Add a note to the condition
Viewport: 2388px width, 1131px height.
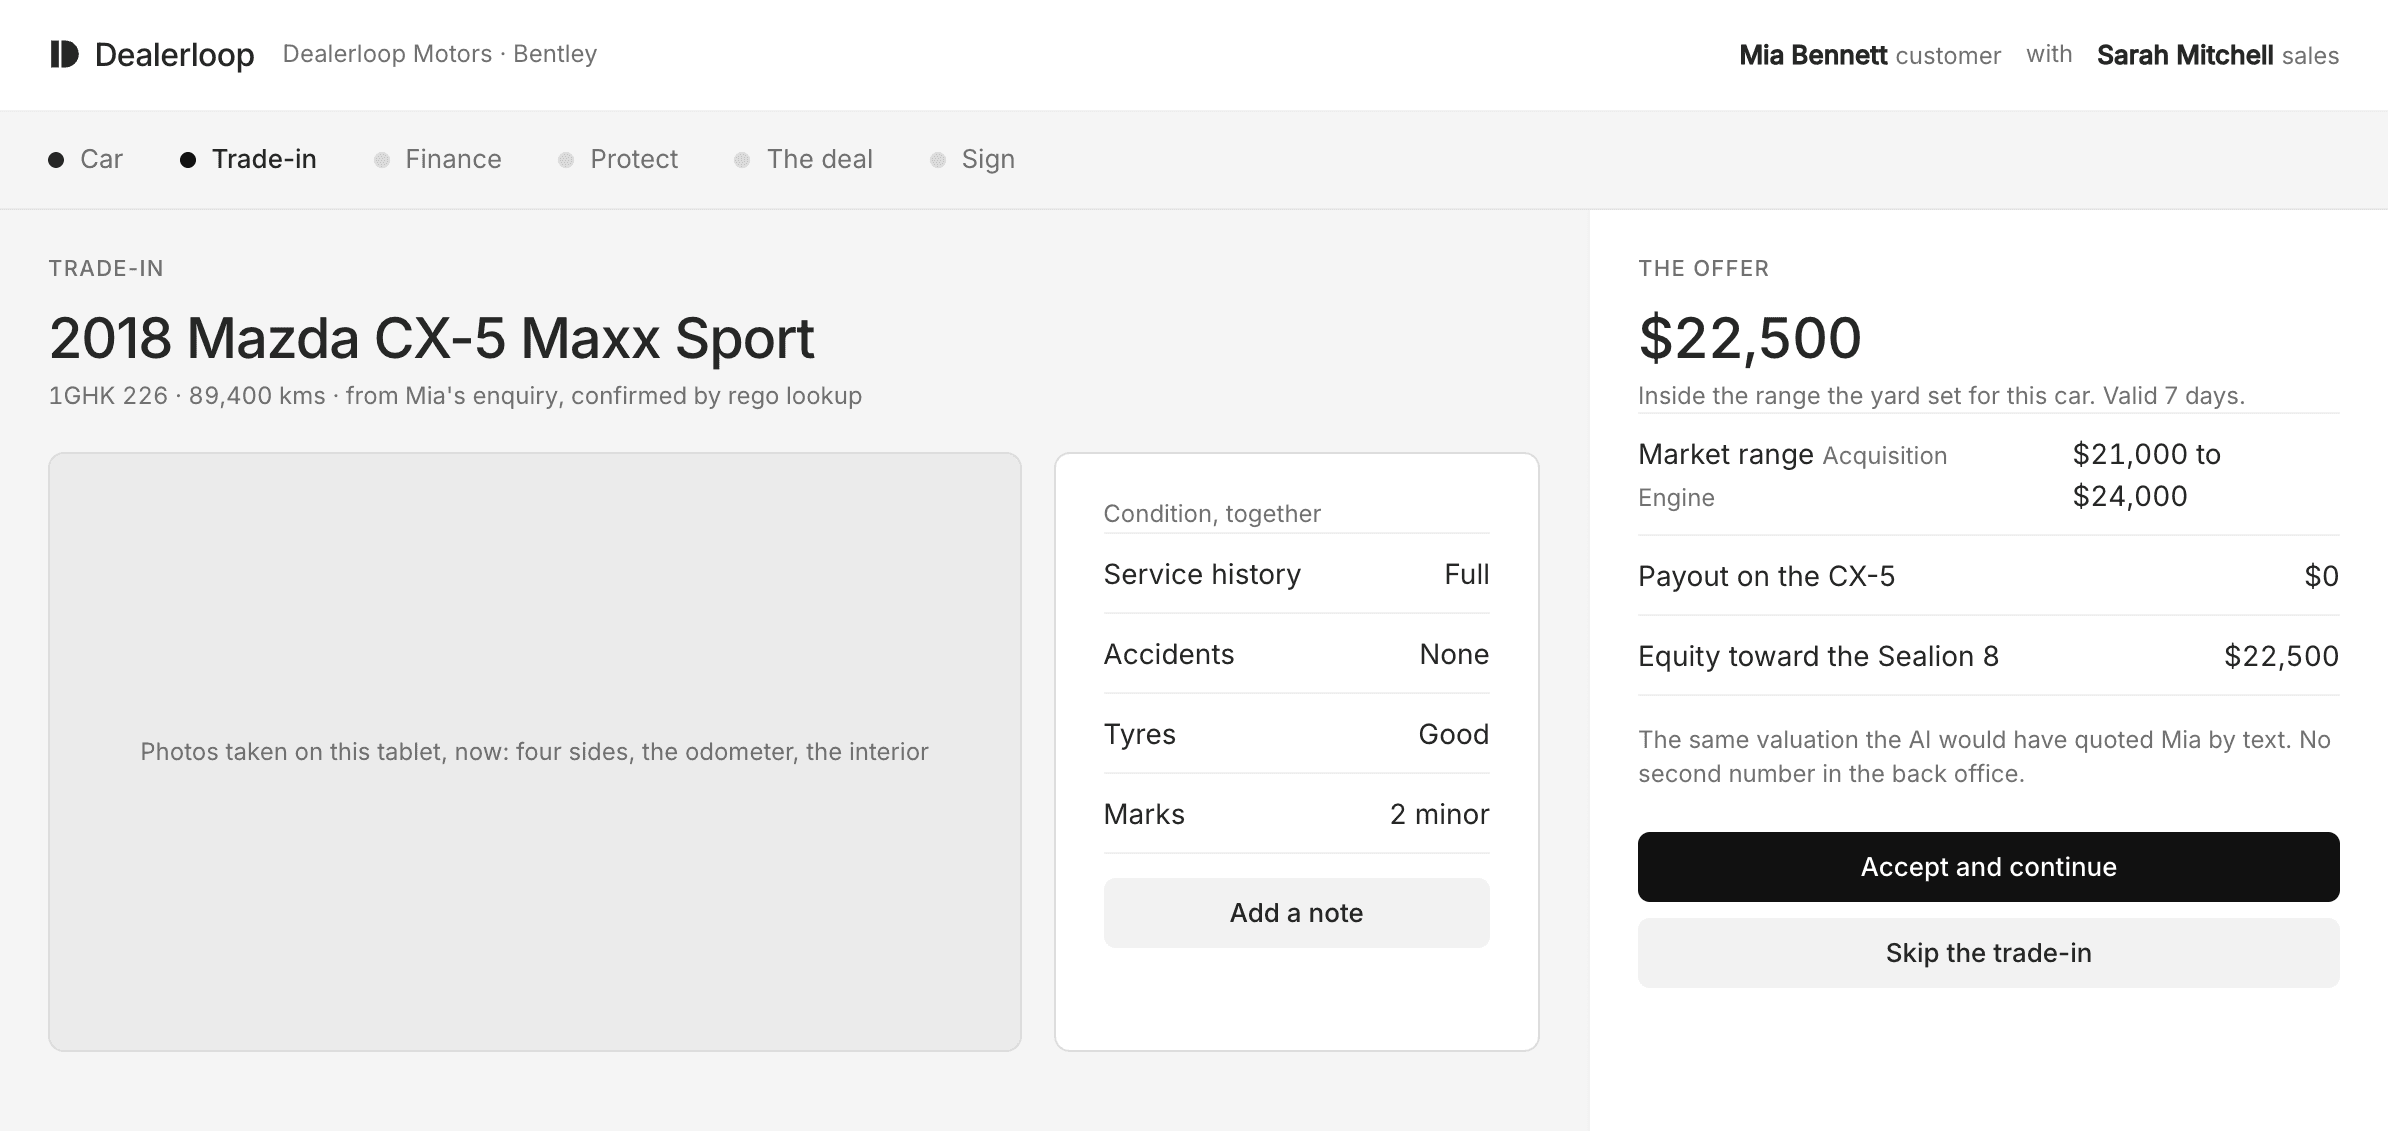tap(1296, 913)
